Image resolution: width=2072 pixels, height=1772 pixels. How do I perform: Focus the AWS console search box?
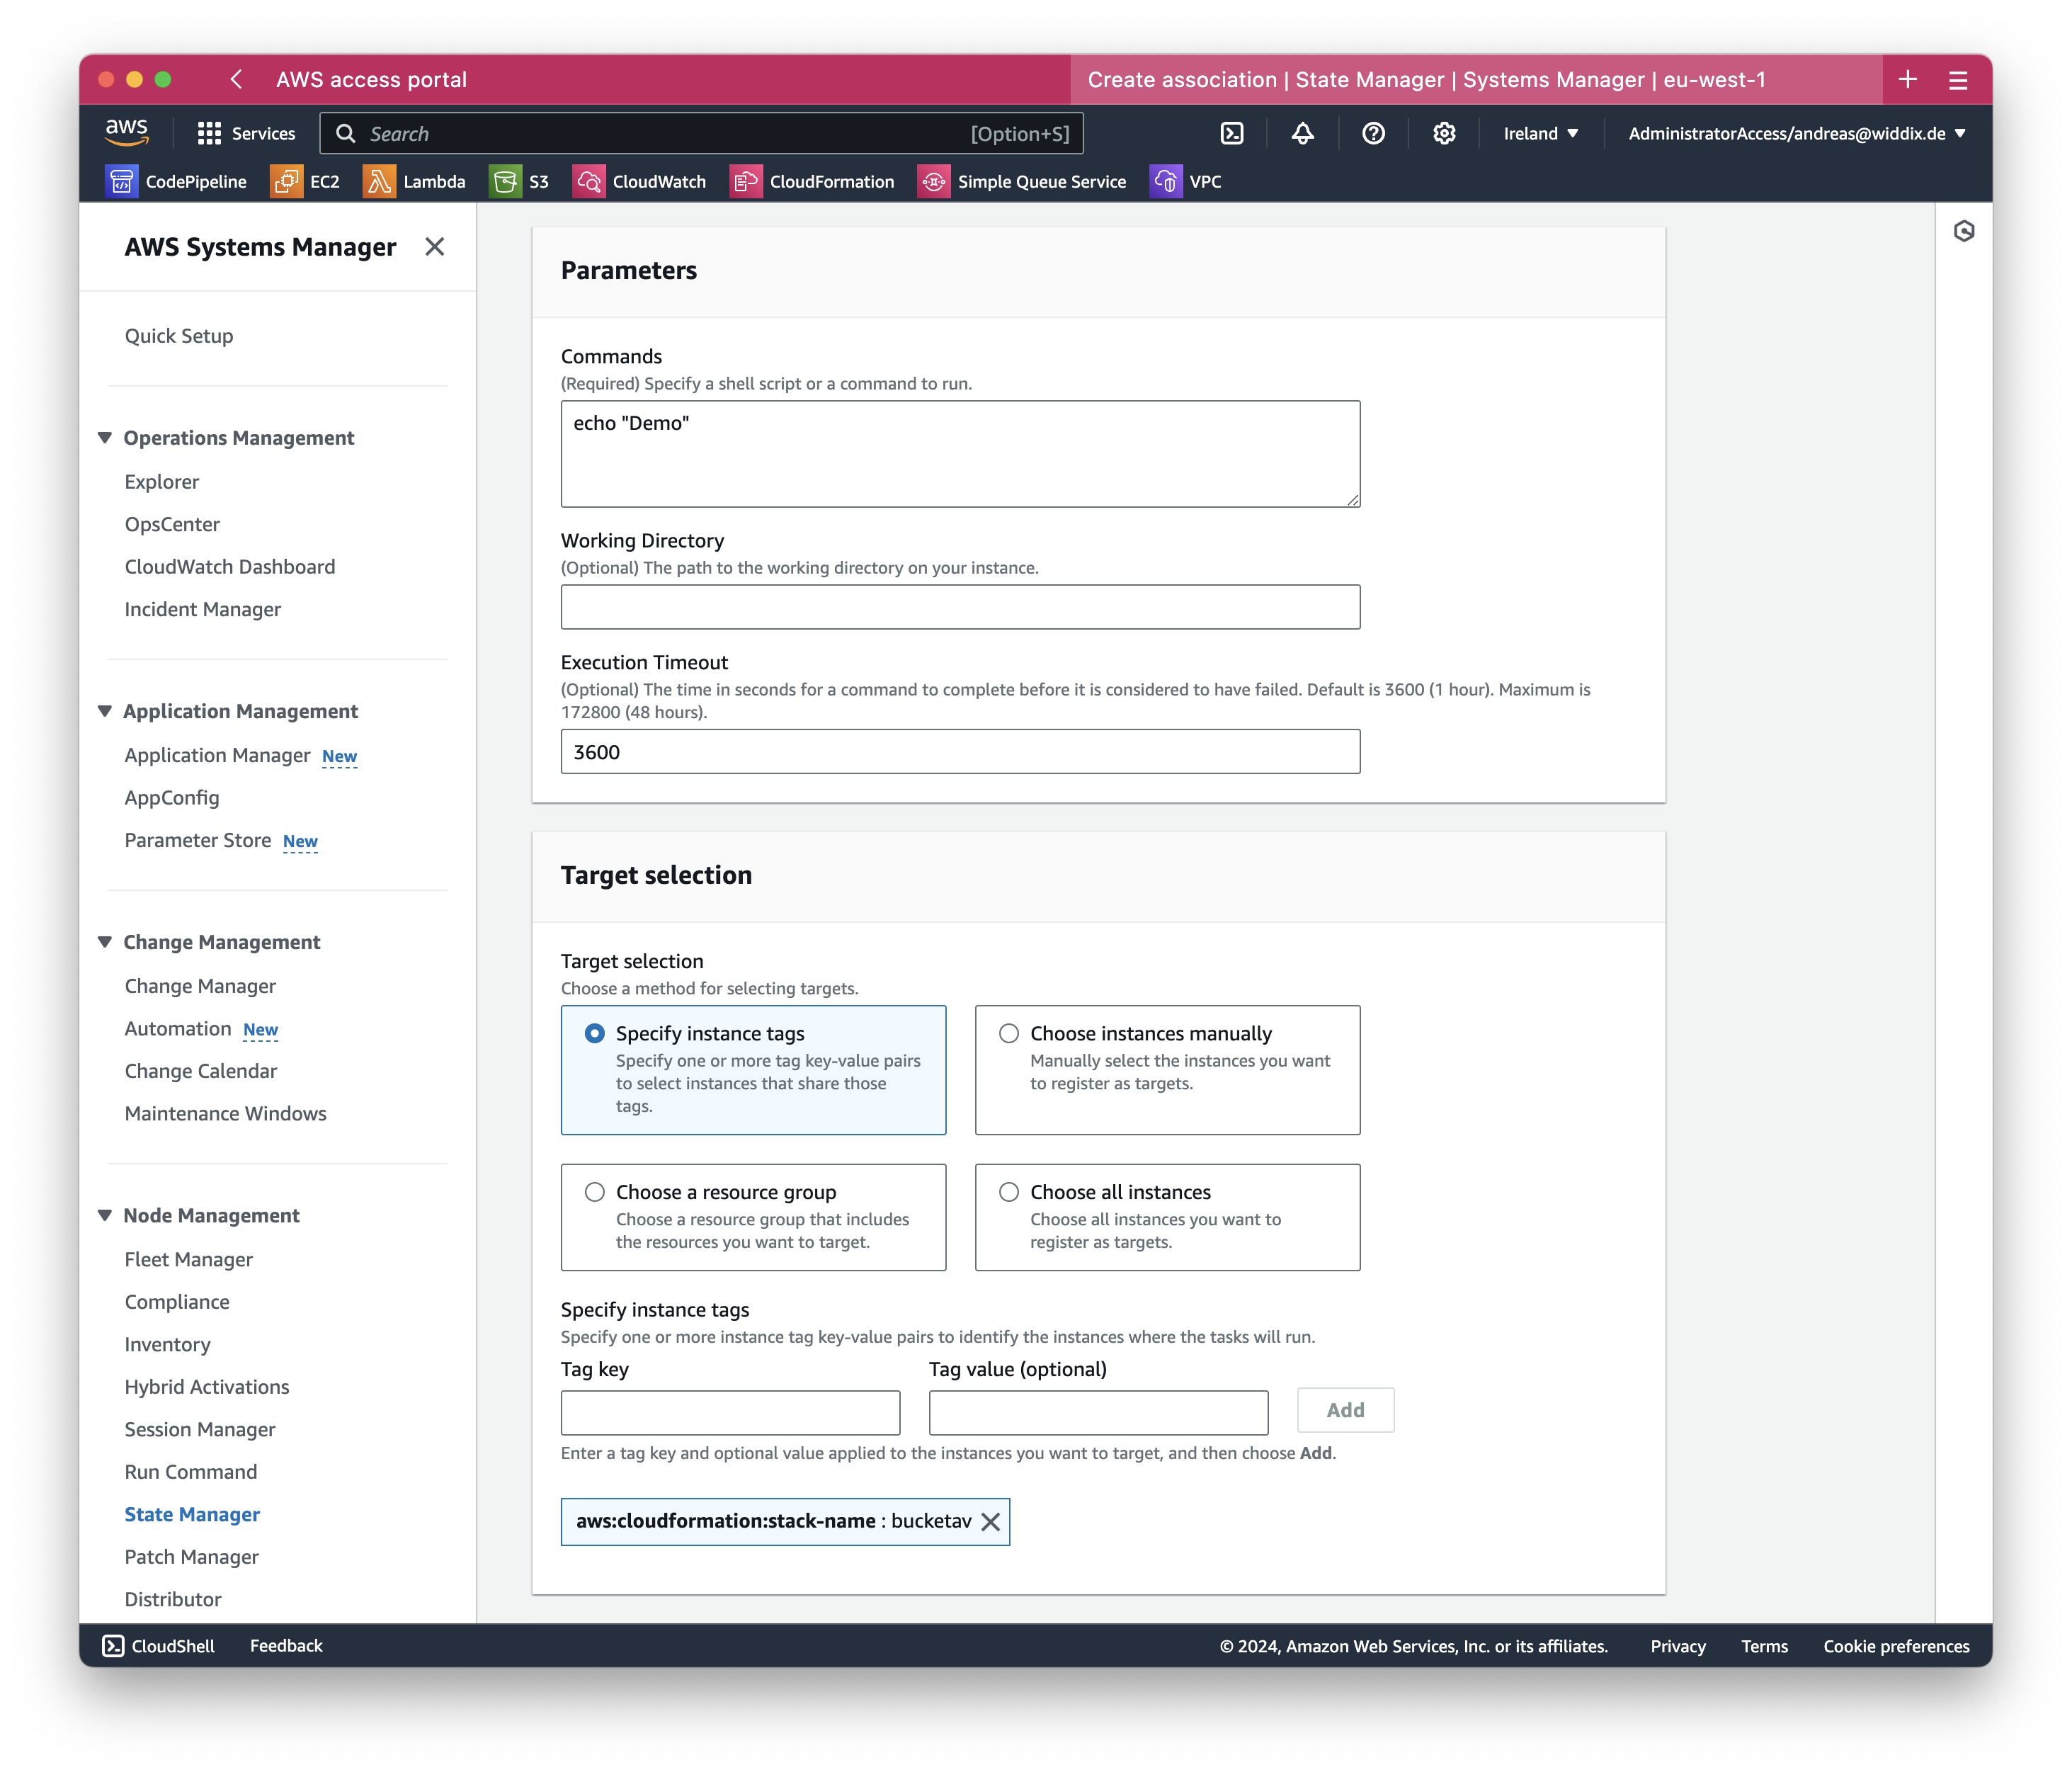[x=702, y=133]
